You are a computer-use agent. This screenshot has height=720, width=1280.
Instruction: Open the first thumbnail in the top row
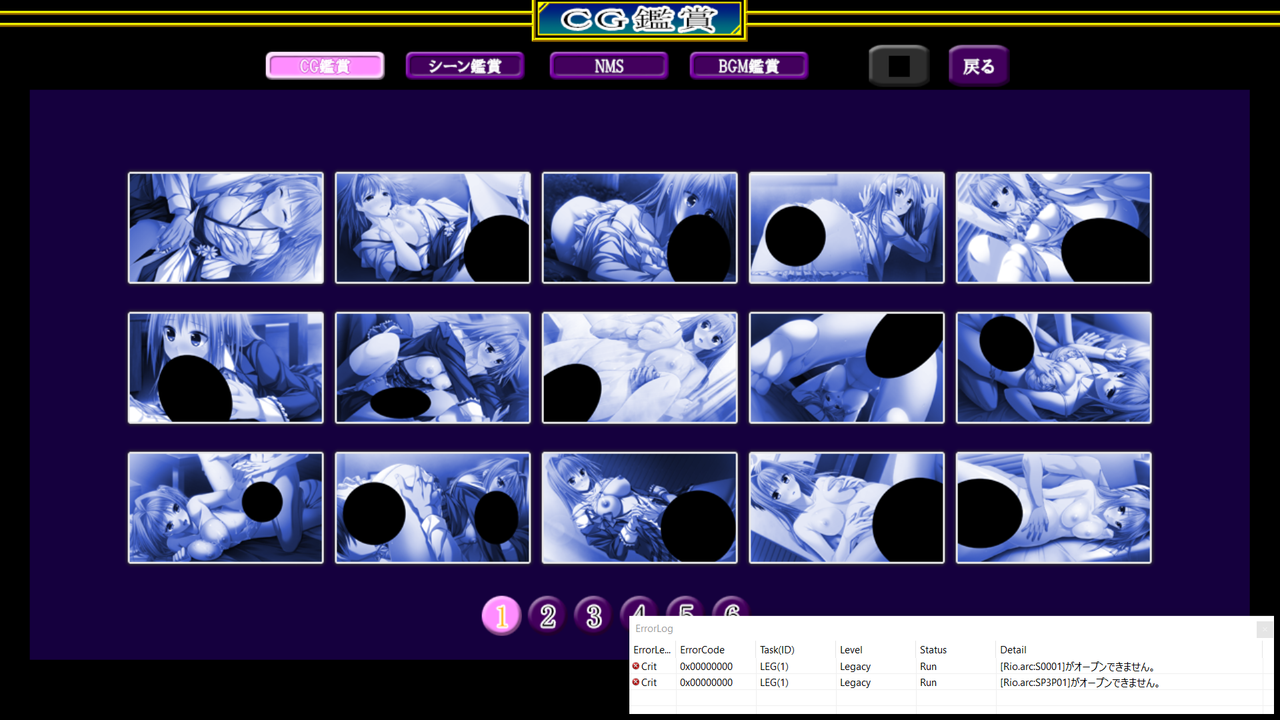(x=226, y=228)
